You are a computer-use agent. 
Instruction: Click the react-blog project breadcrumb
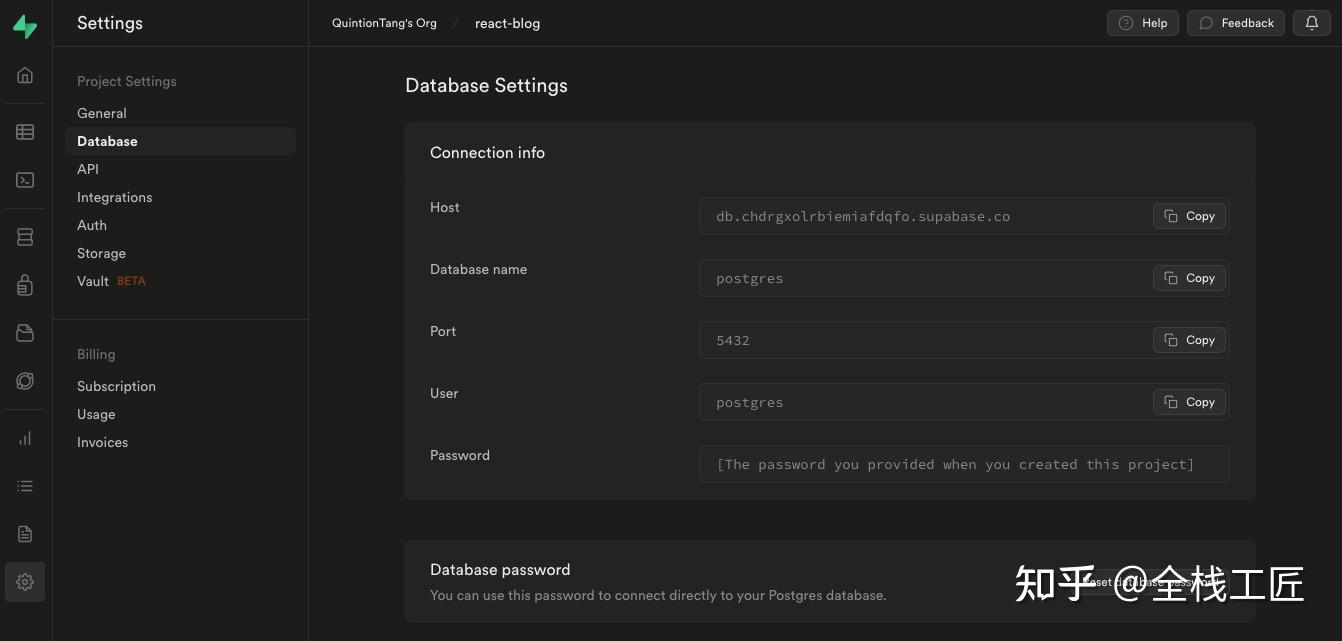507,23
